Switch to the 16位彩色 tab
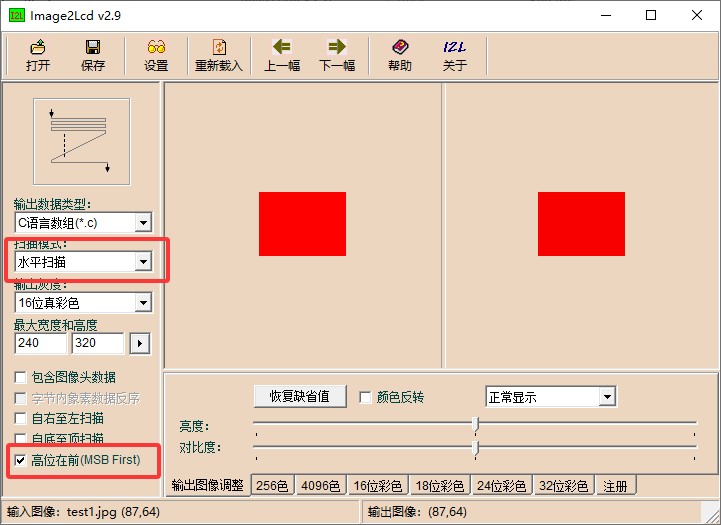Viewport: 721px width, 525px height. pyautogui.click(x=378, y=486)
